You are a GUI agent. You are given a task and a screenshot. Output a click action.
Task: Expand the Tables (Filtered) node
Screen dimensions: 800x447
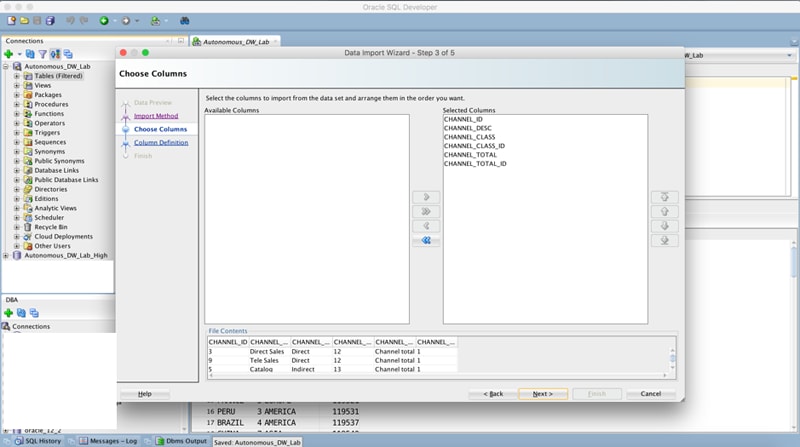16,76
